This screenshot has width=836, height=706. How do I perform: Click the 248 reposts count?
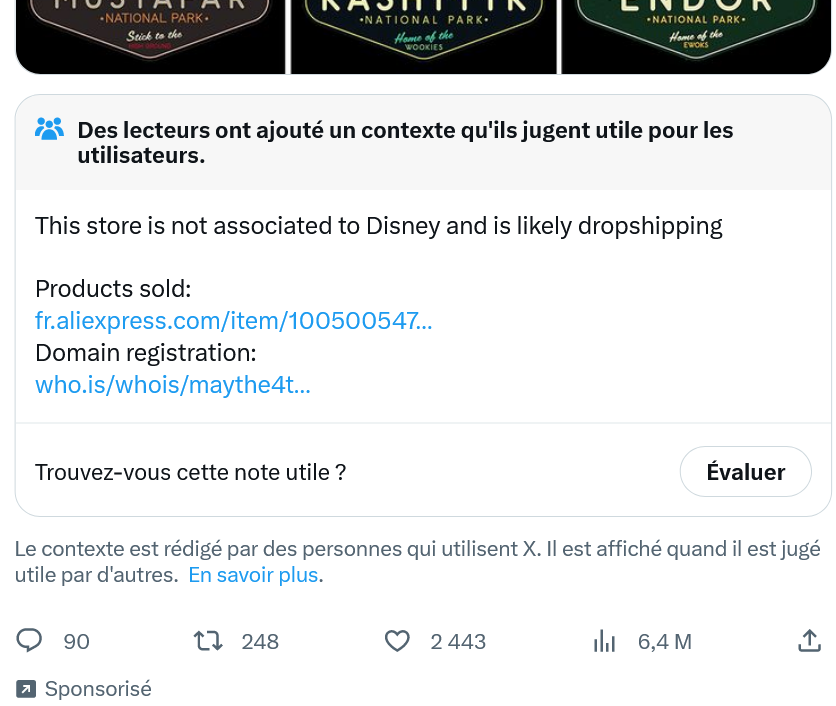tap(260, 642)
